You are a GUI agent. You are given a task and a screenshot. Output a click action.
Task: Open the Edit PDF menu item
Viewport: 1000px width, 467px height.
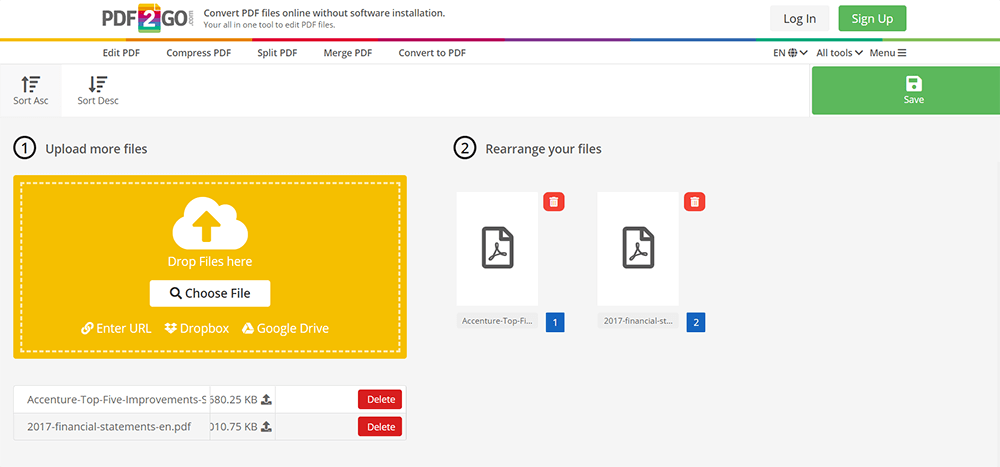tap(121, 53)
